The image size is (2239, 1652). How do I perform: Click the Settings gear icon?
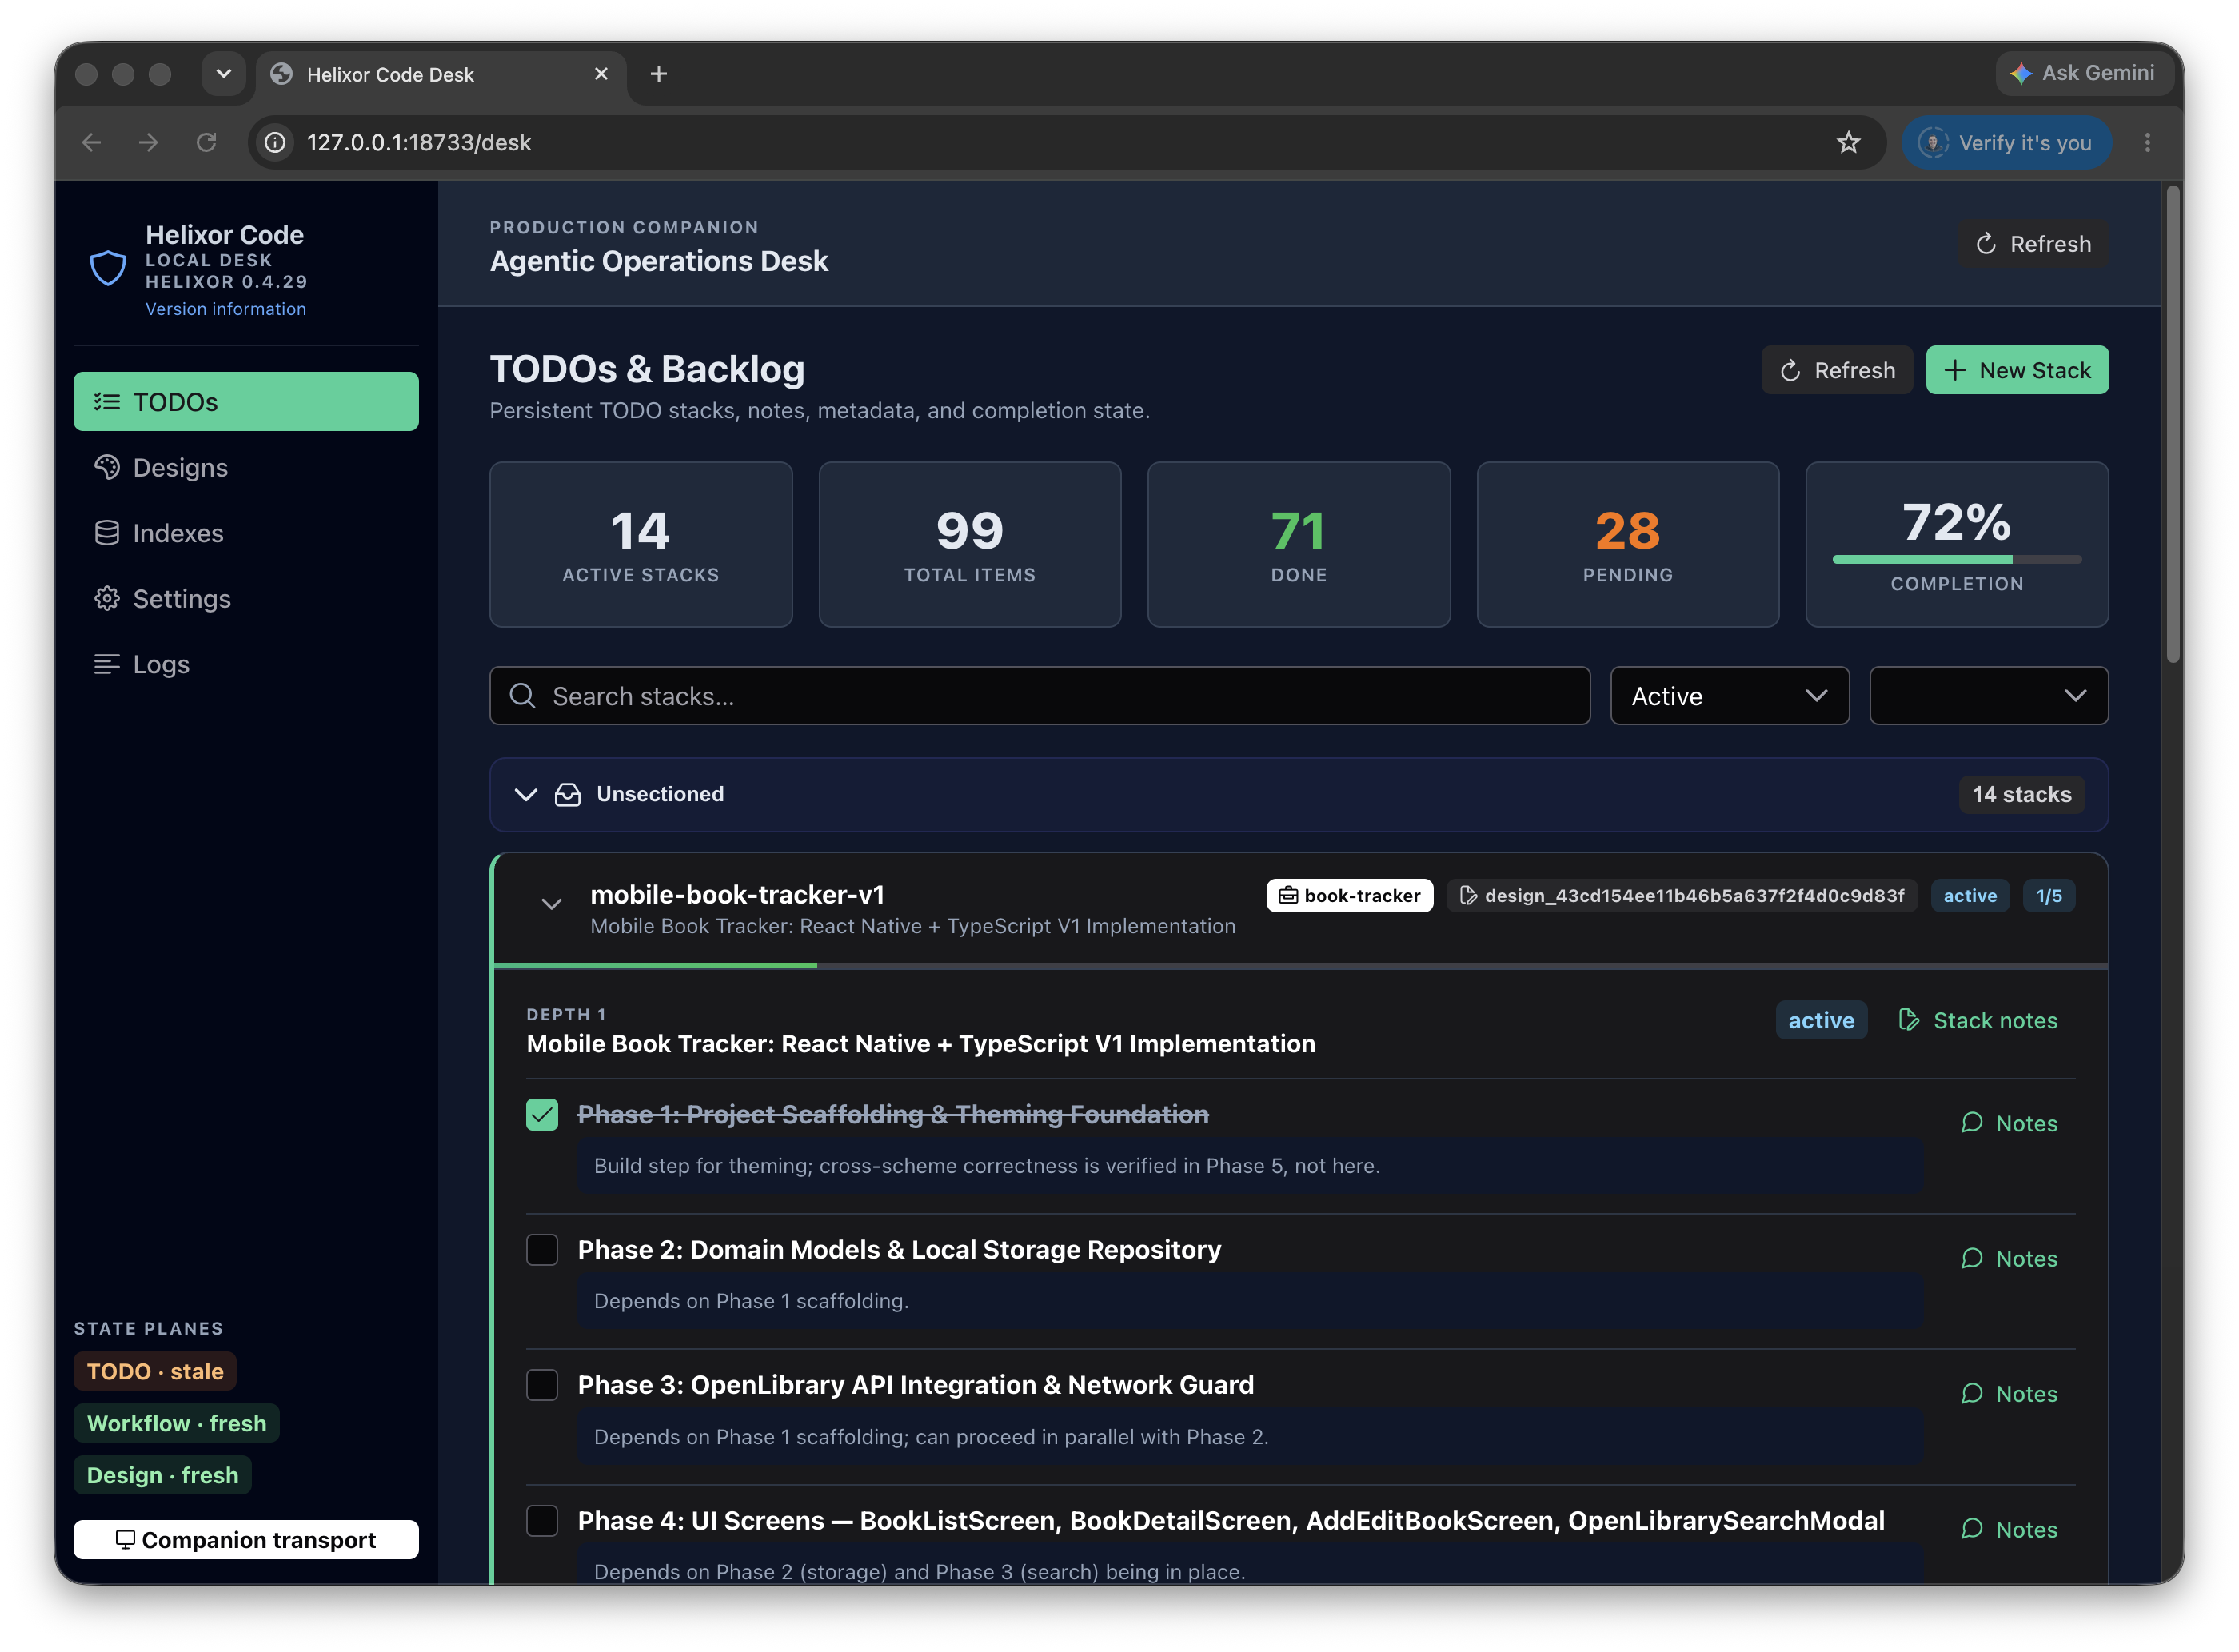click(x=107, y=599)
